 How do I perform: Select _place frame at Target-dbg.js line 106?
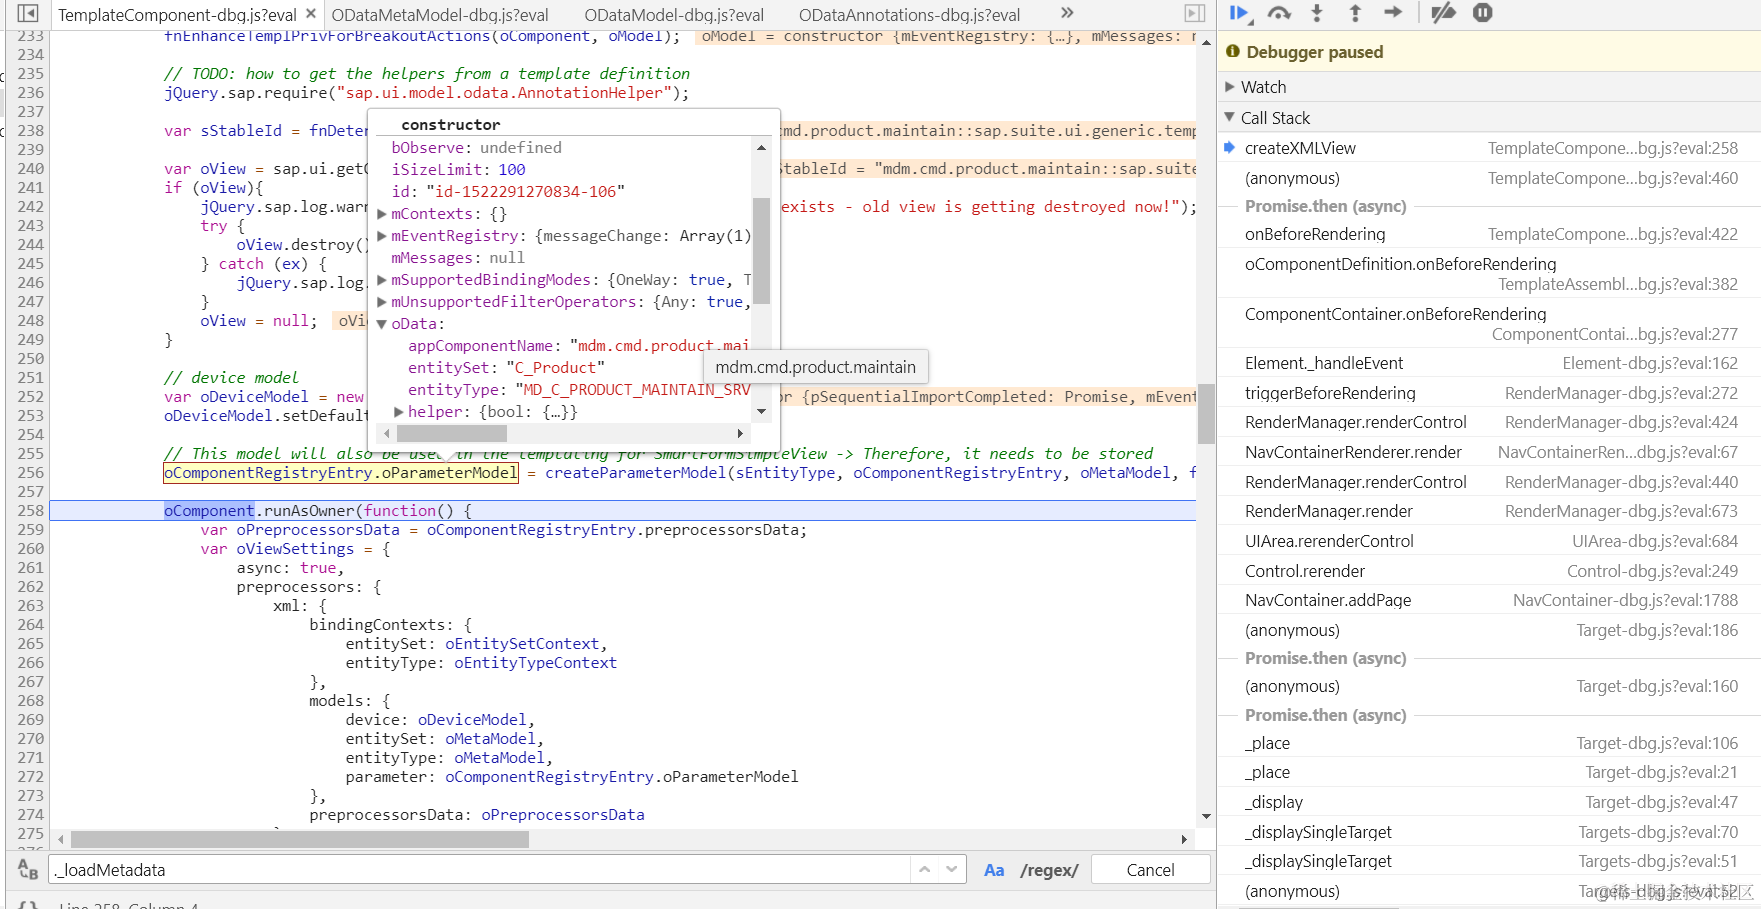[x=1490, y=743]
